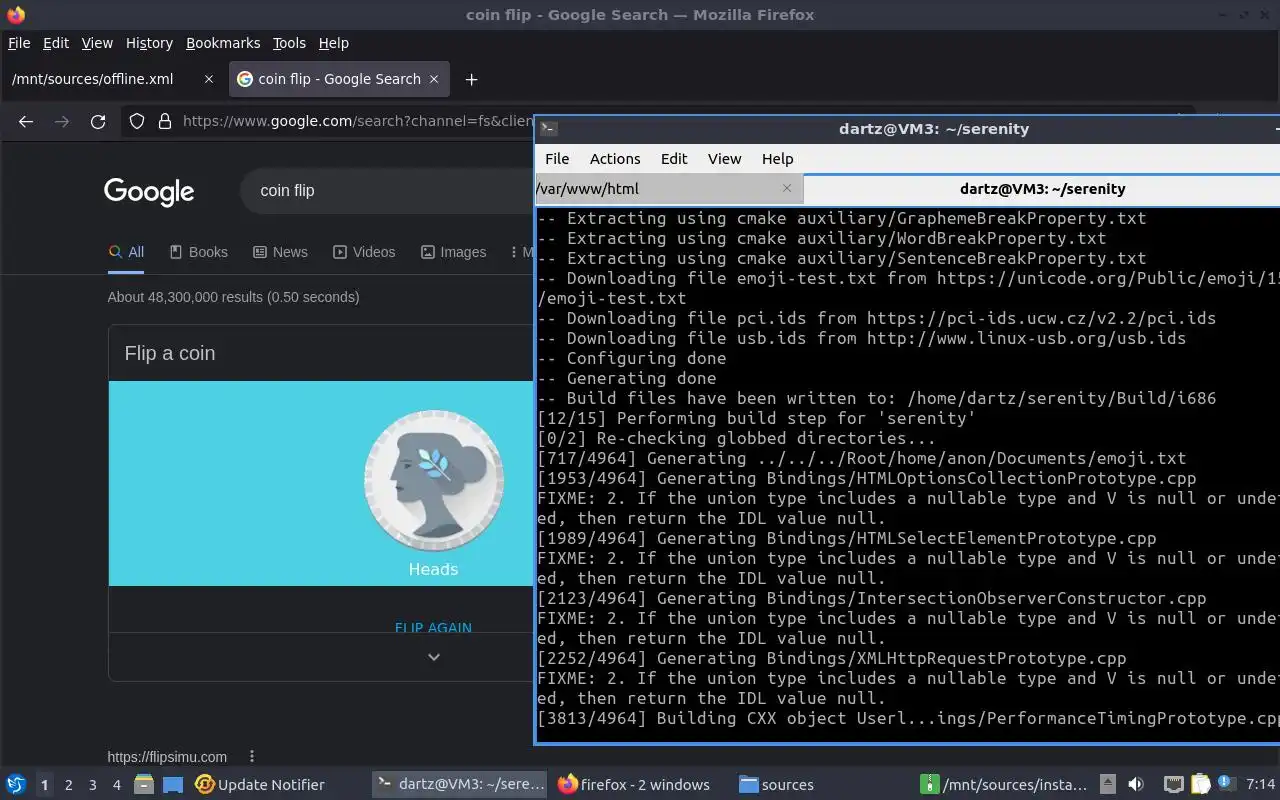Click terminal window icon in title bar
The height and width of the screenshot is (800, 1280).
click(548, 128)
